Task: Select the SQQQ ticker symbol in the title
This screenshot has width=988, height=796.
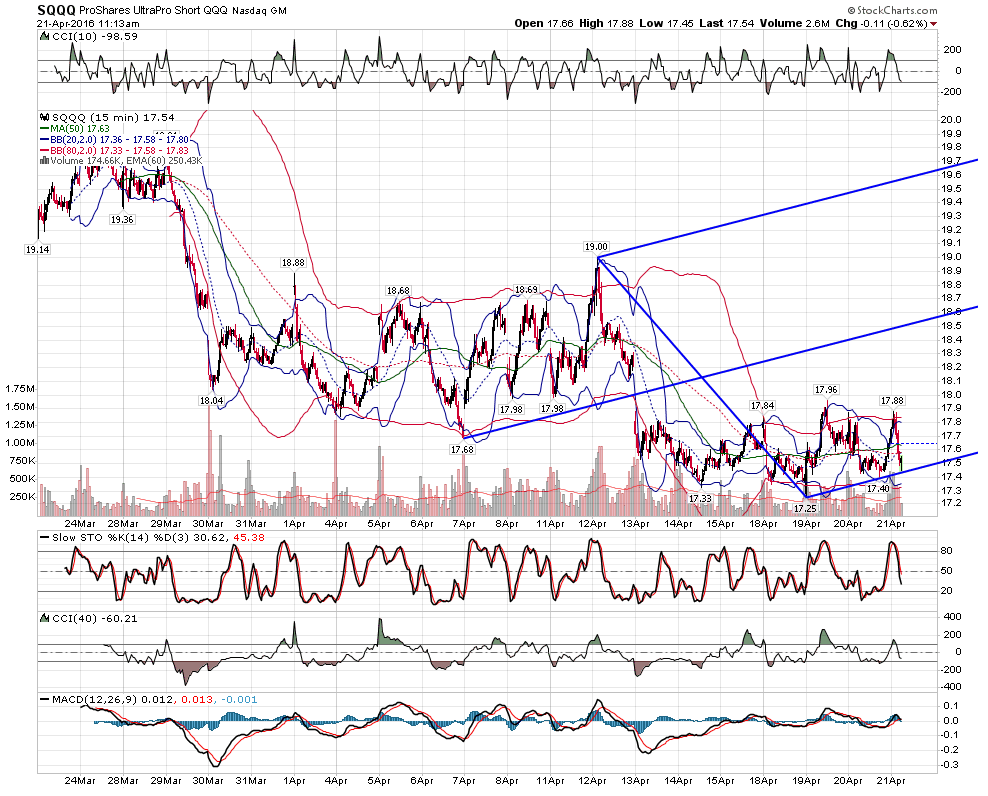Action: click(57, 9)
